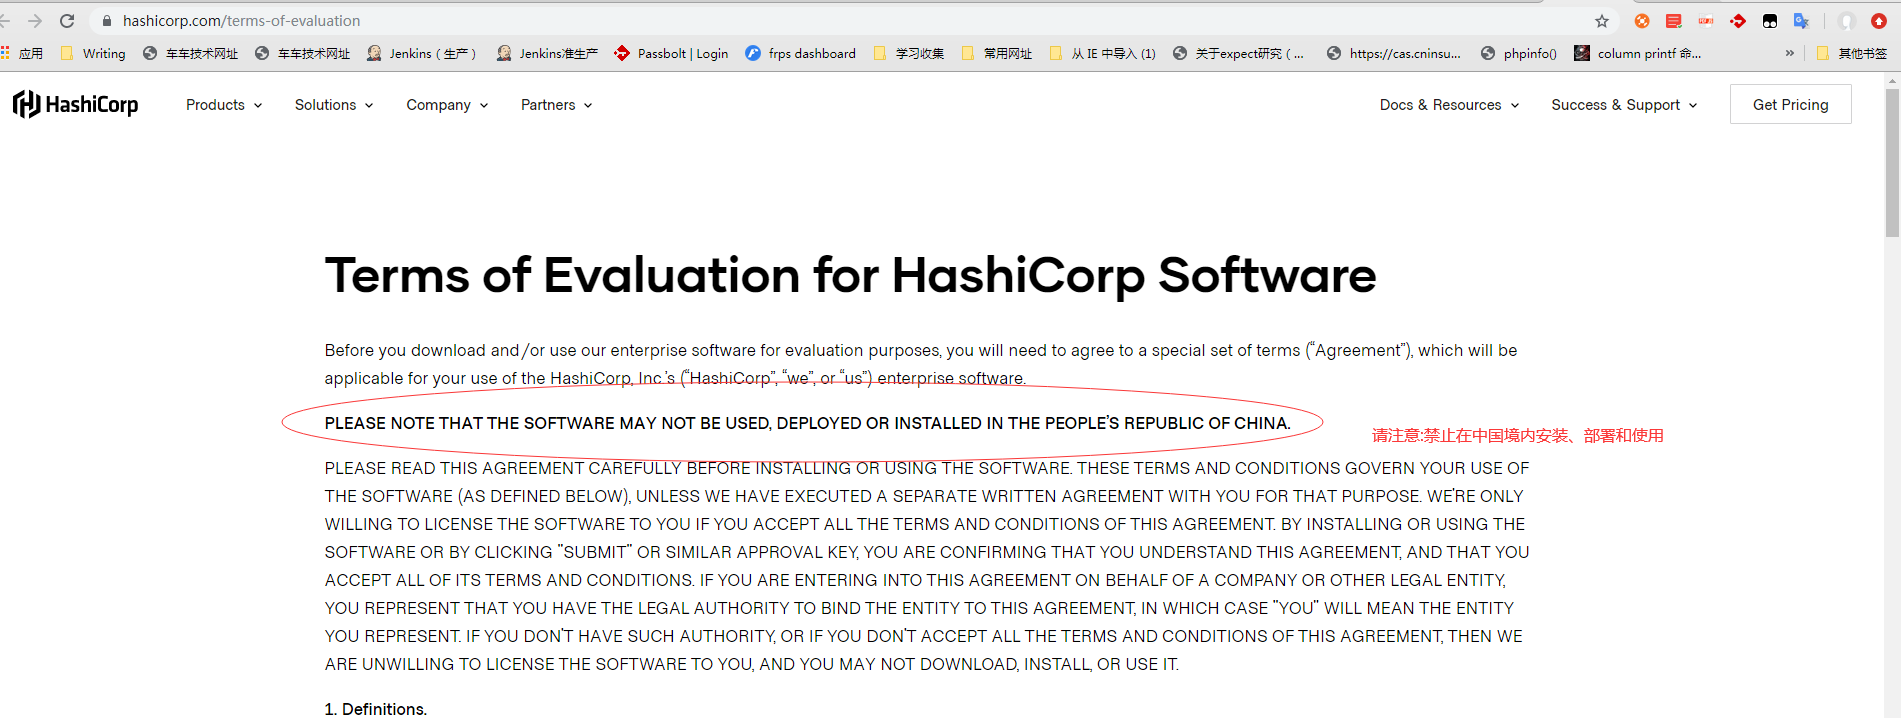Click the People's Republic of China notice text
Screen dimensions: 1901x718
tap(808, 423)
